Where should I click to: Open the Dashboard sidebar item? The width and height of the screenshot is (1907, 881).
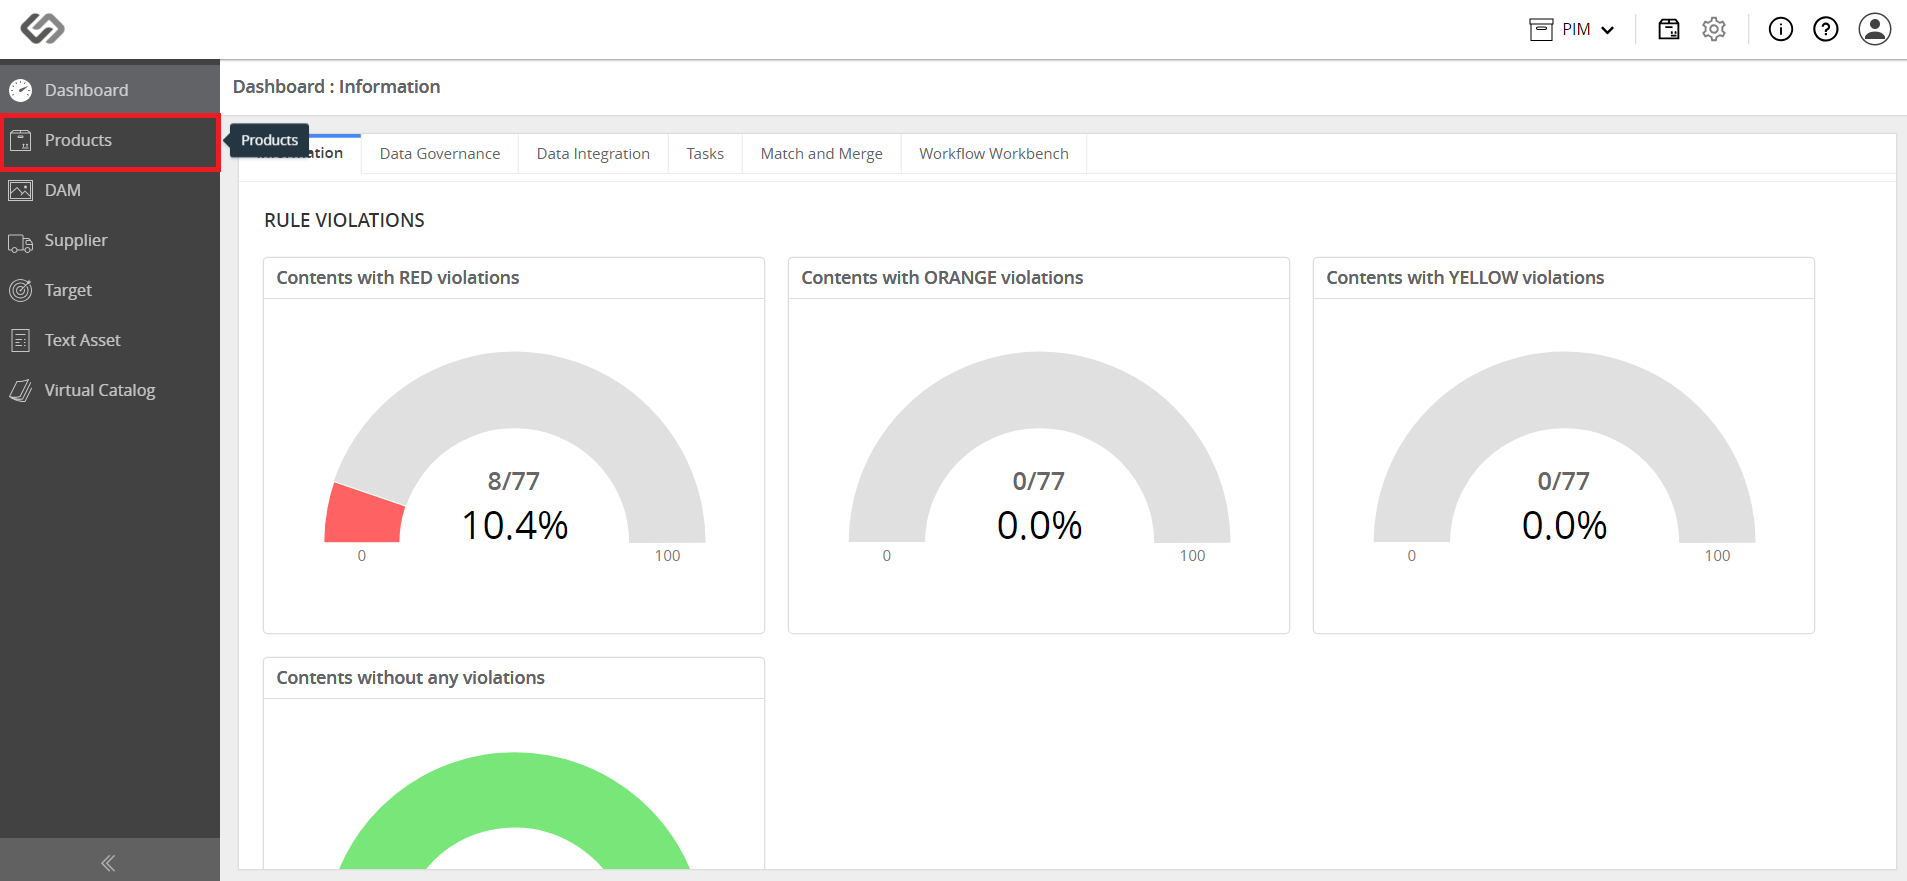pos(110,90)
